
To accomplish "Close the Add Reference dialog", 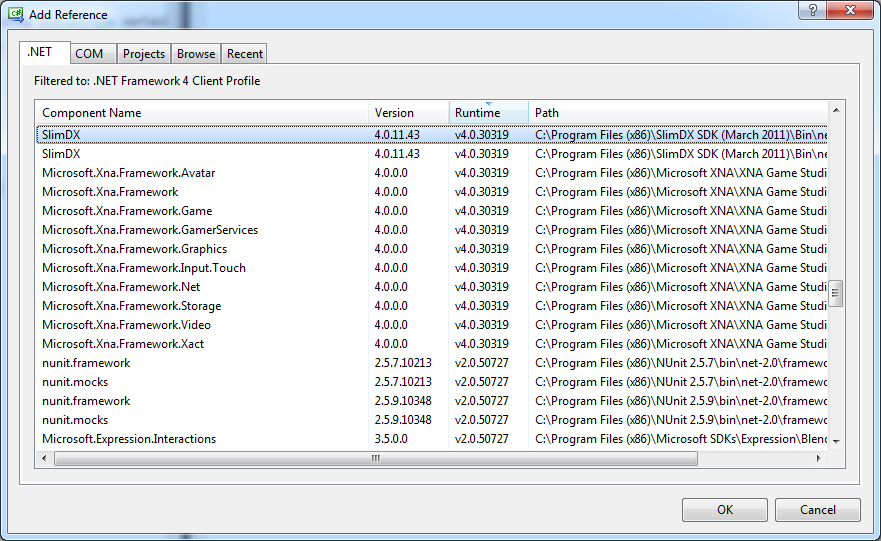I will (850, 10).
